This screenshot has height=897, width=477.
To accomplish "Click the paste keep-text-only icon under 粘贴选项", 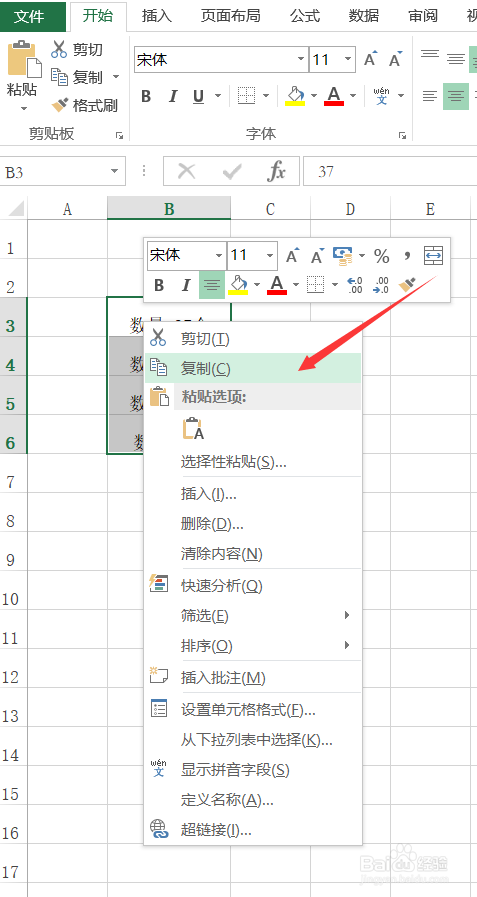I will (x=193, y=429).
